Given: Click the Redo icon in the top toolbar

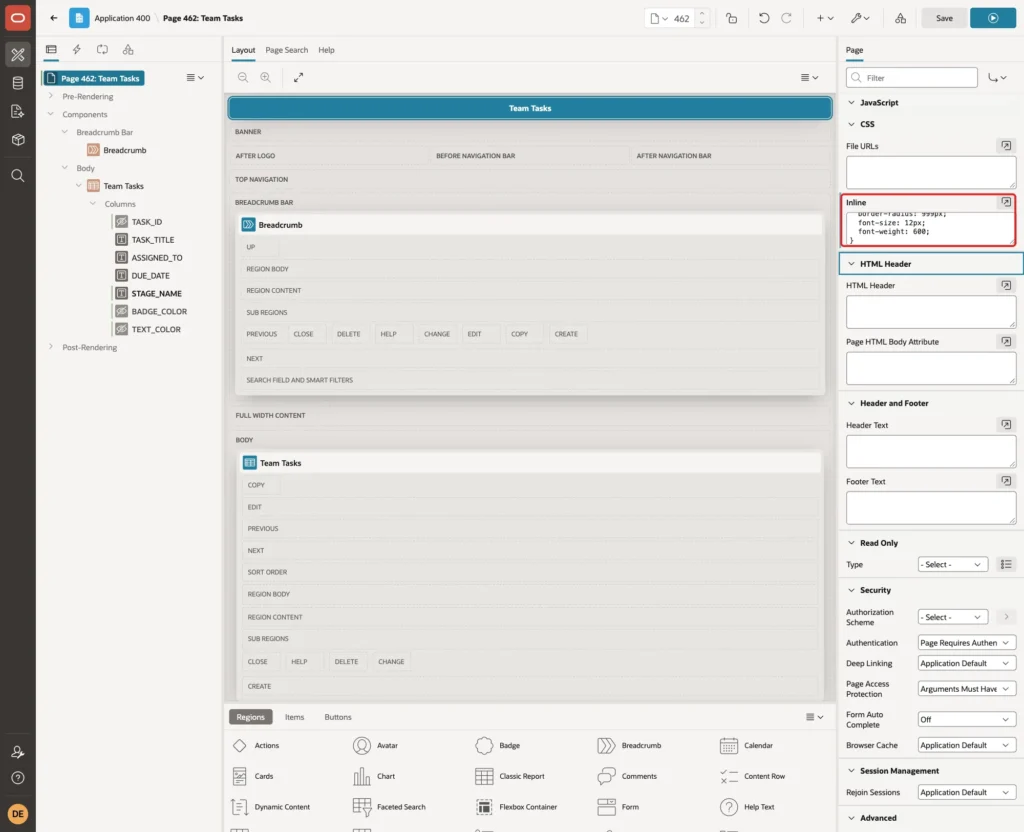Looking at the screenshot, I should pos(786,18).
